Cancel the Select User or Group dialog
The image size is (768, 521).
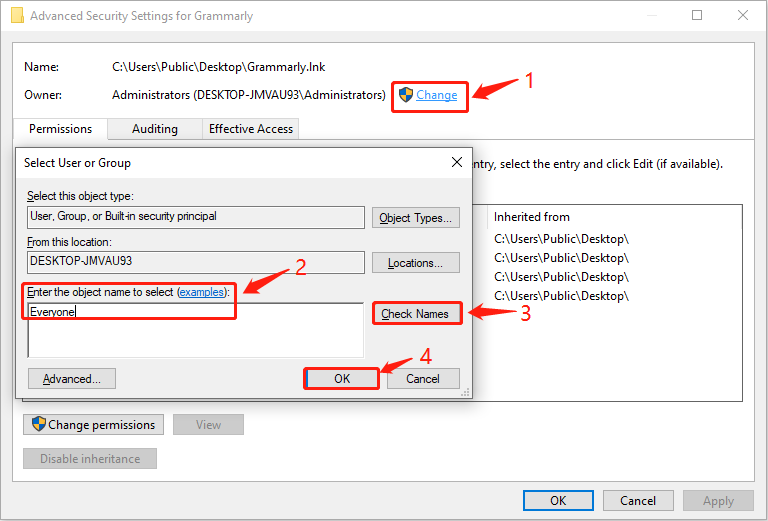pos(423,379)
